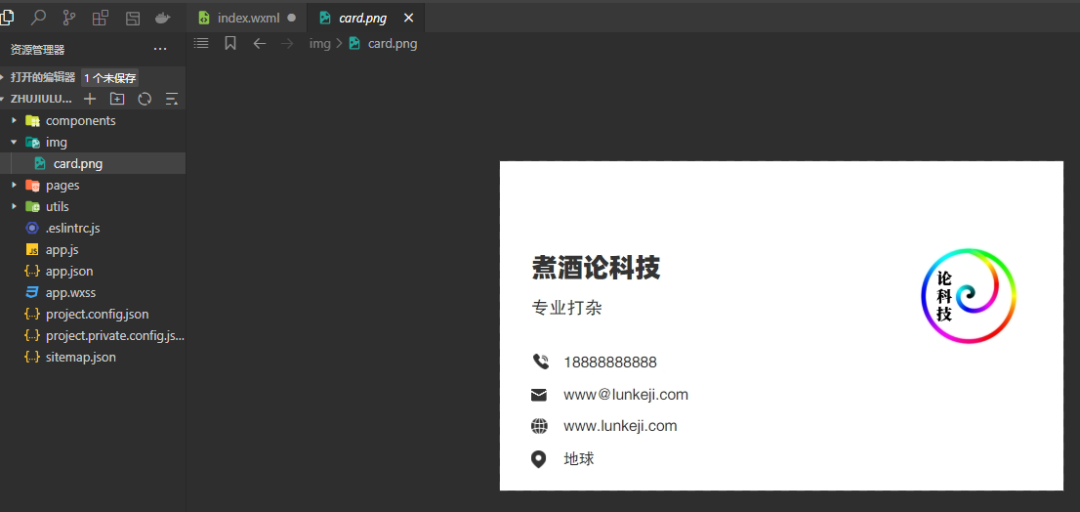
Task: Click the New Folder icon
Action: tap(117, 99)
